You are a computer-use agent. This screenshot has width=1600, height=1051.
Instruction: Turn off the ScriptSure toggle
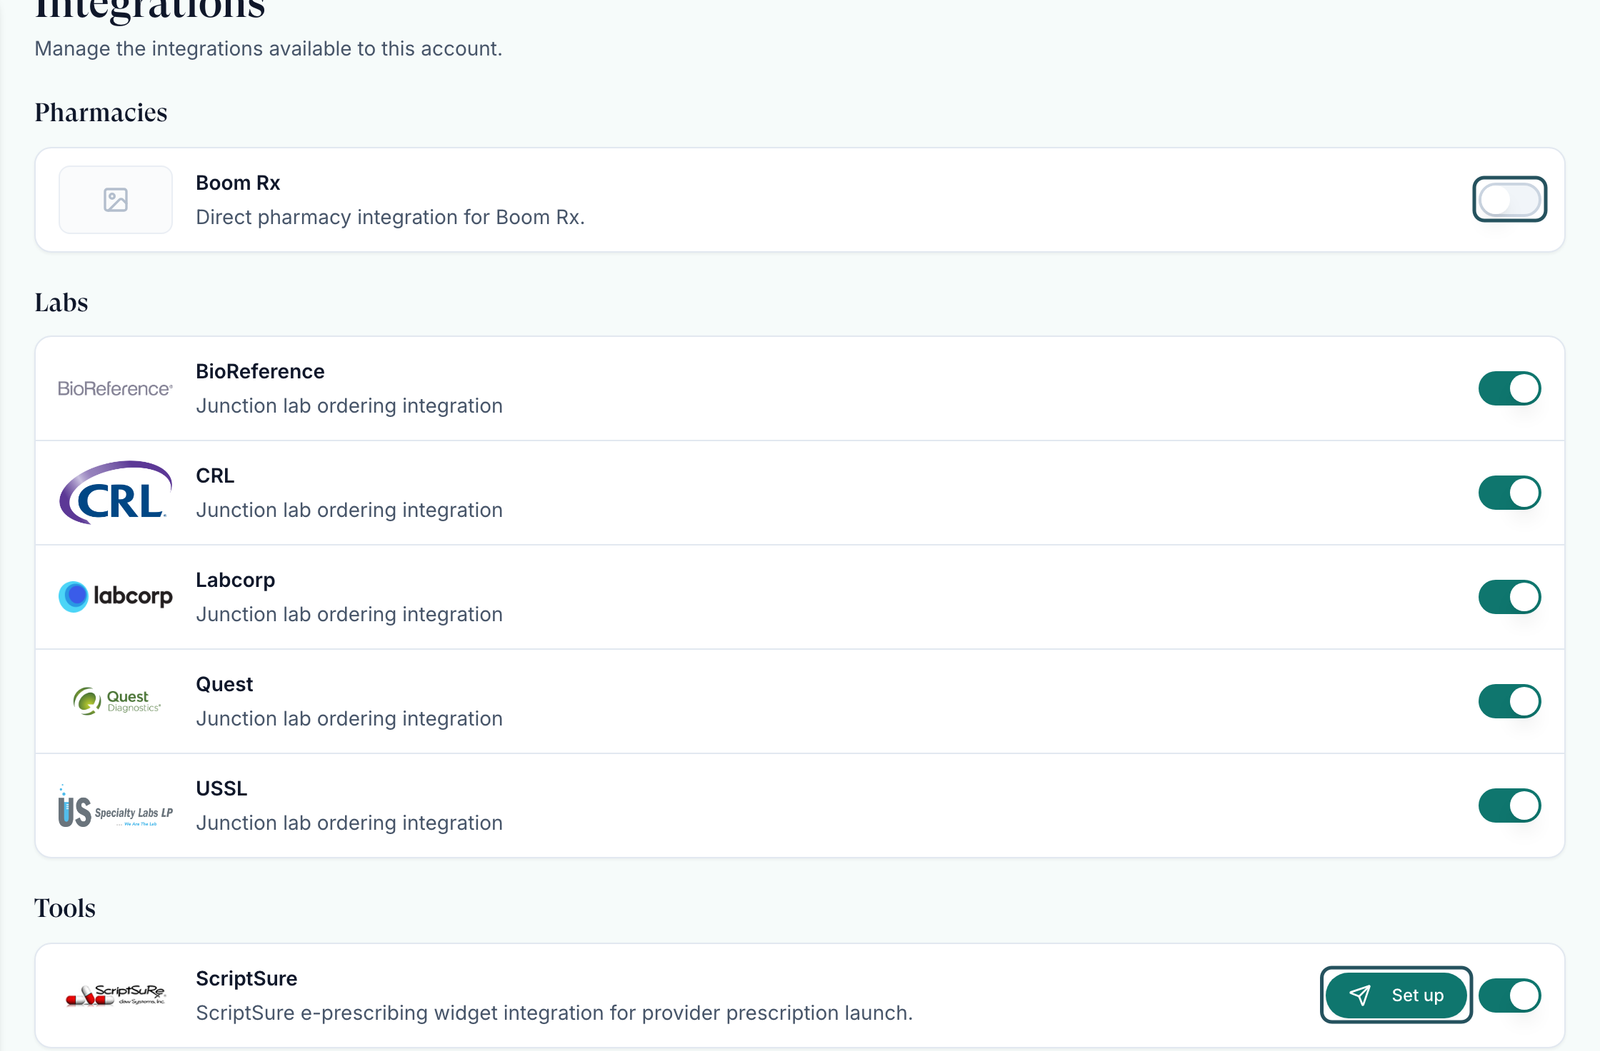coord(1509,995)
